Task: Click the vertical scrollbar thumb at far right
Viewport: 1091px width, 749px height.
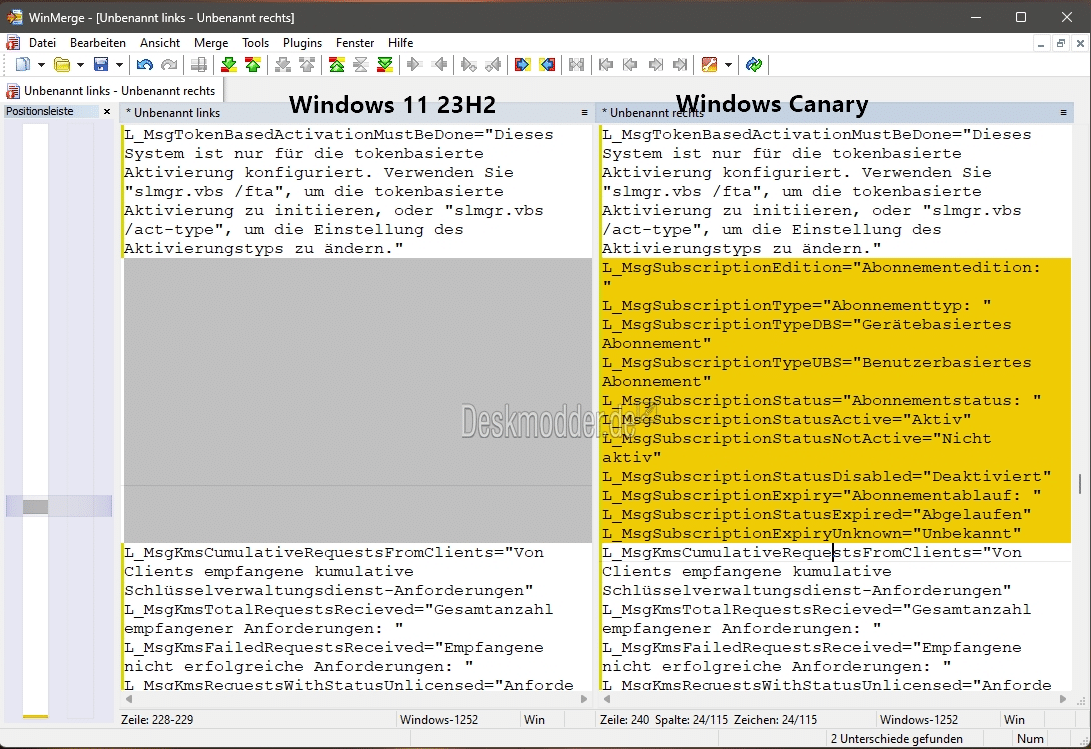Action: tap(1081, 484)
